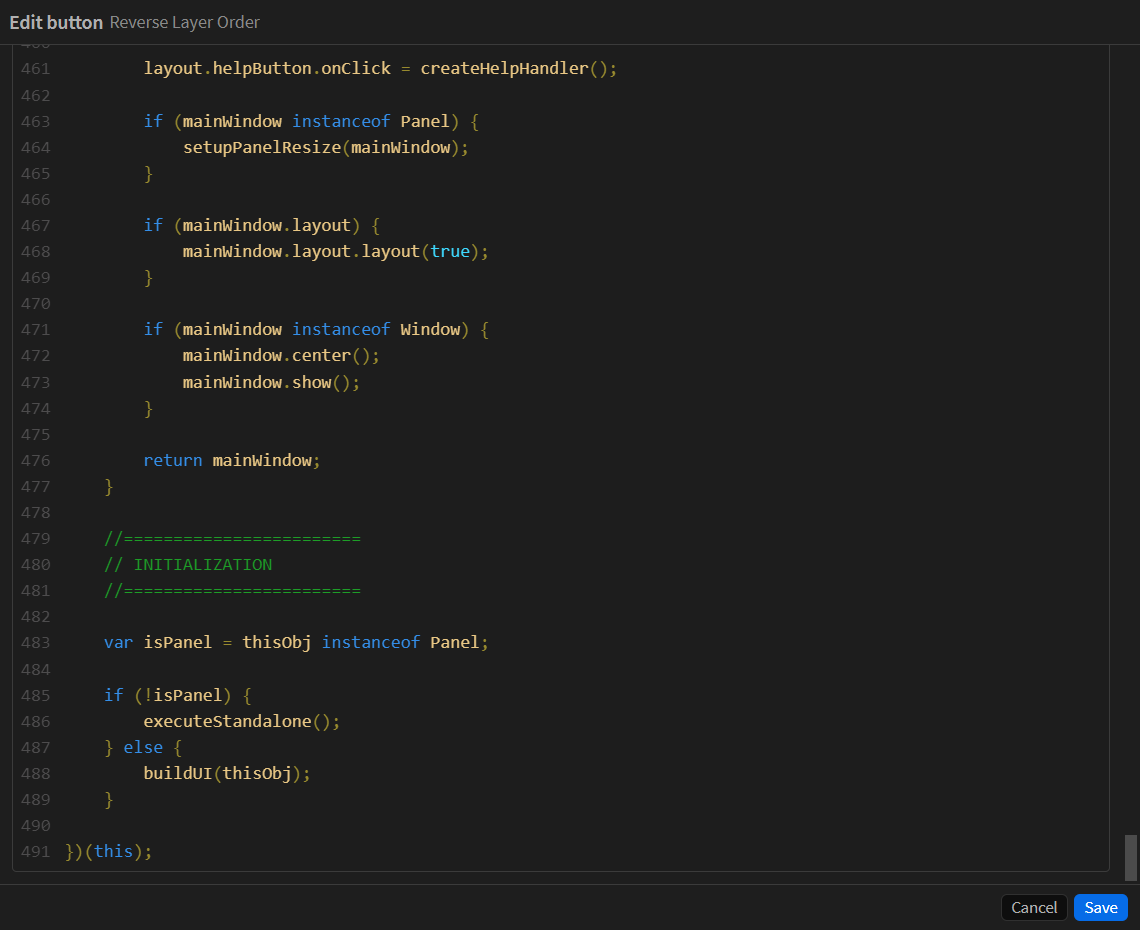Click 'if (mainWindow.layout) {' on line 467
Viewport: 1140px width, 930px height.
(262, 225)
